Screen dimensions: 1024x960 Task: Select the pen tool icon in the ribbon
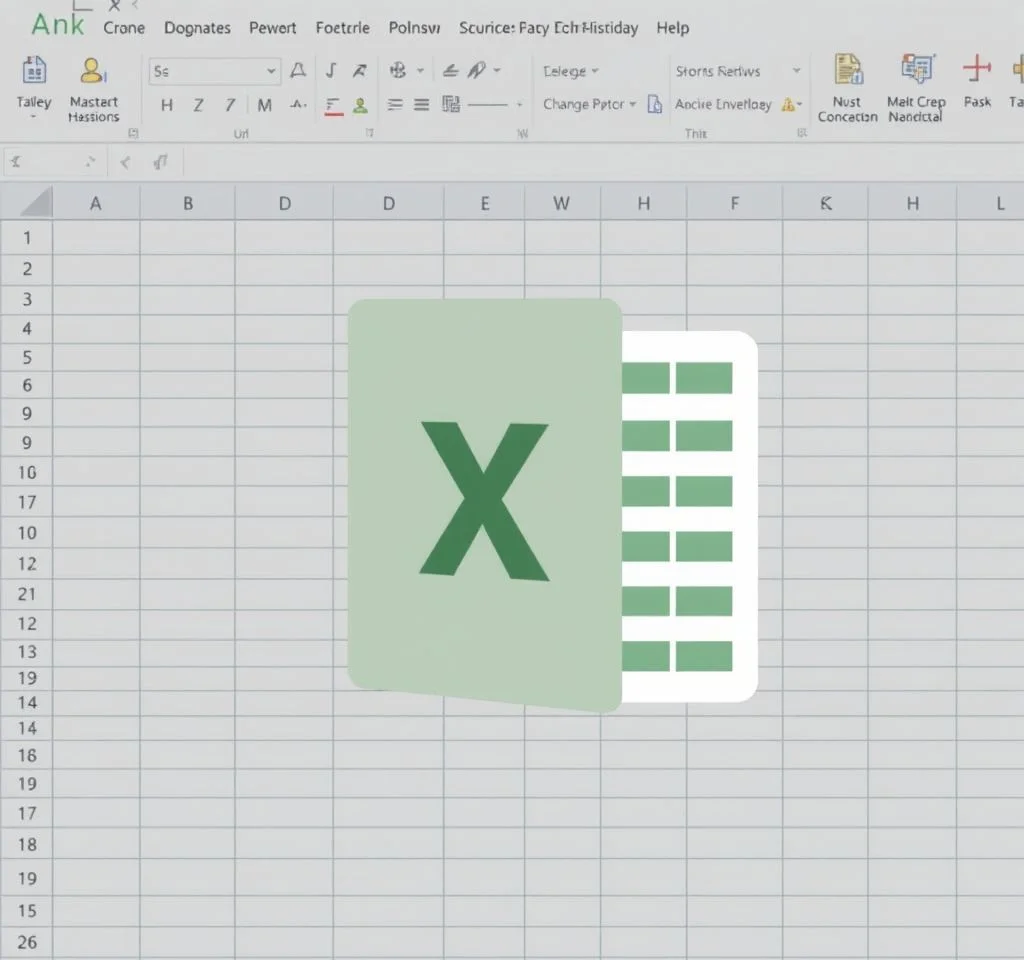[477, 70]
